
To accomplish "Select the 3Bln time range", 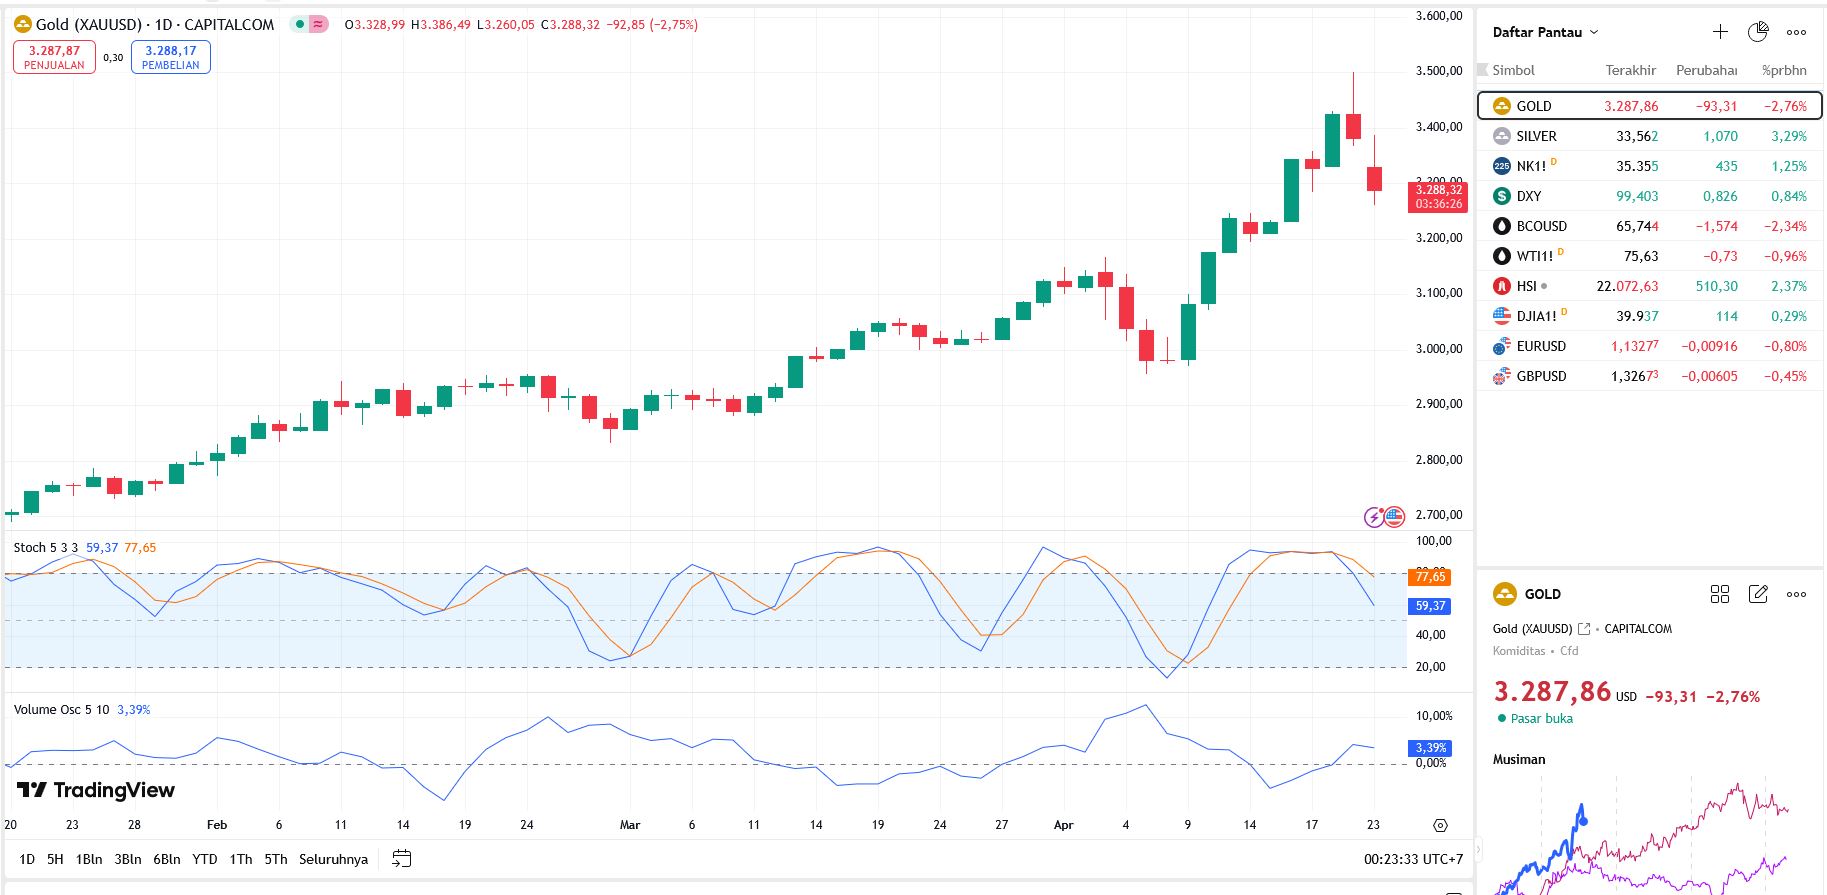I will (128, 859).
